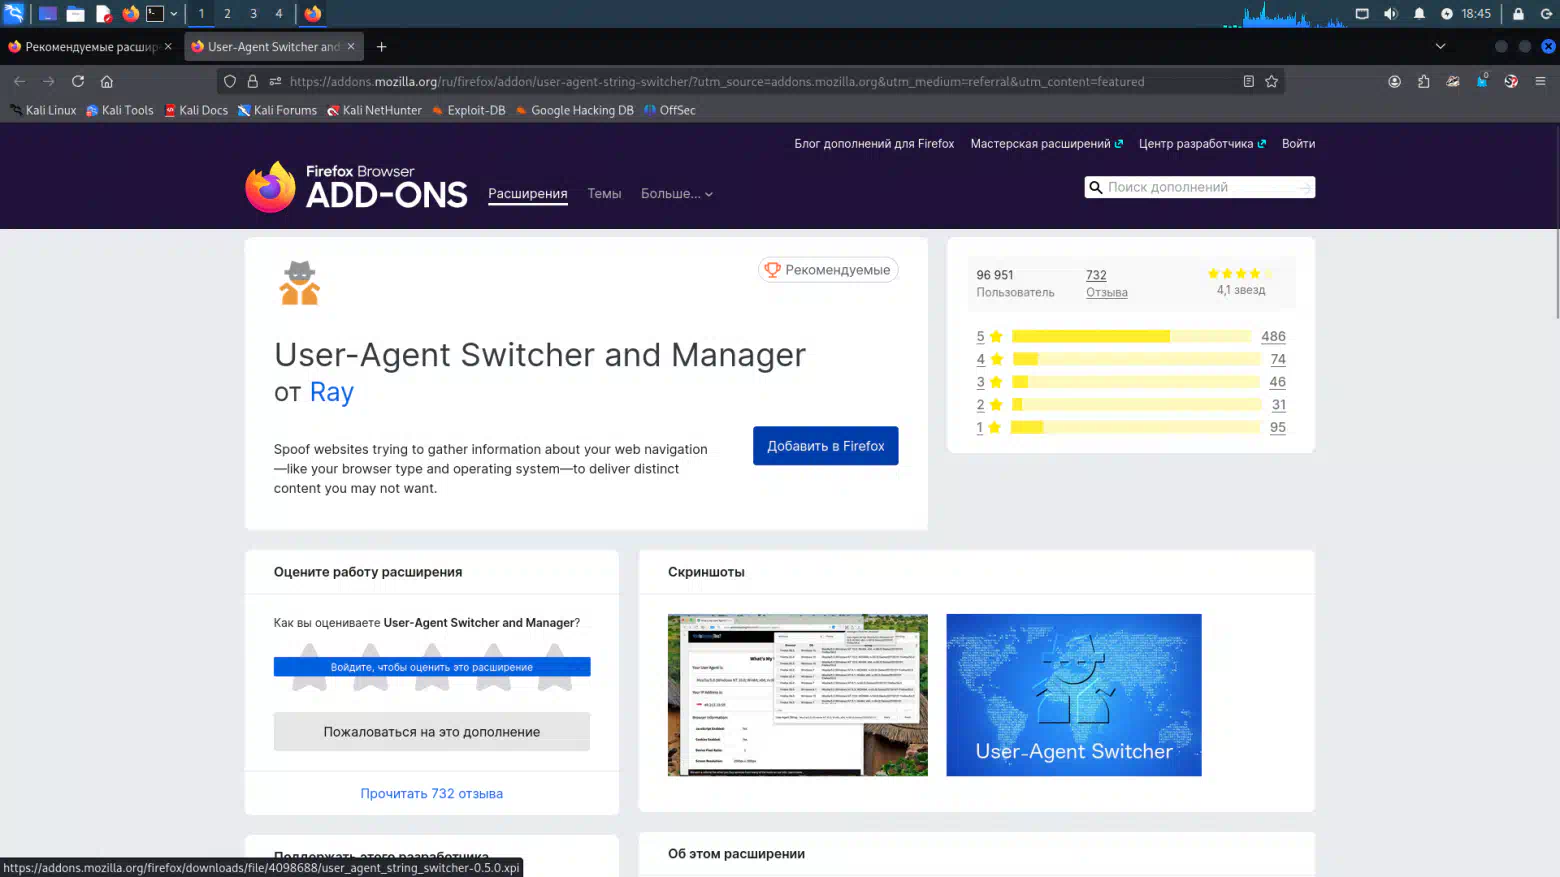Viewport: 1560px width, 877px height.
Task: Open the volume control in system tray
Action: tap(1390, 14)
